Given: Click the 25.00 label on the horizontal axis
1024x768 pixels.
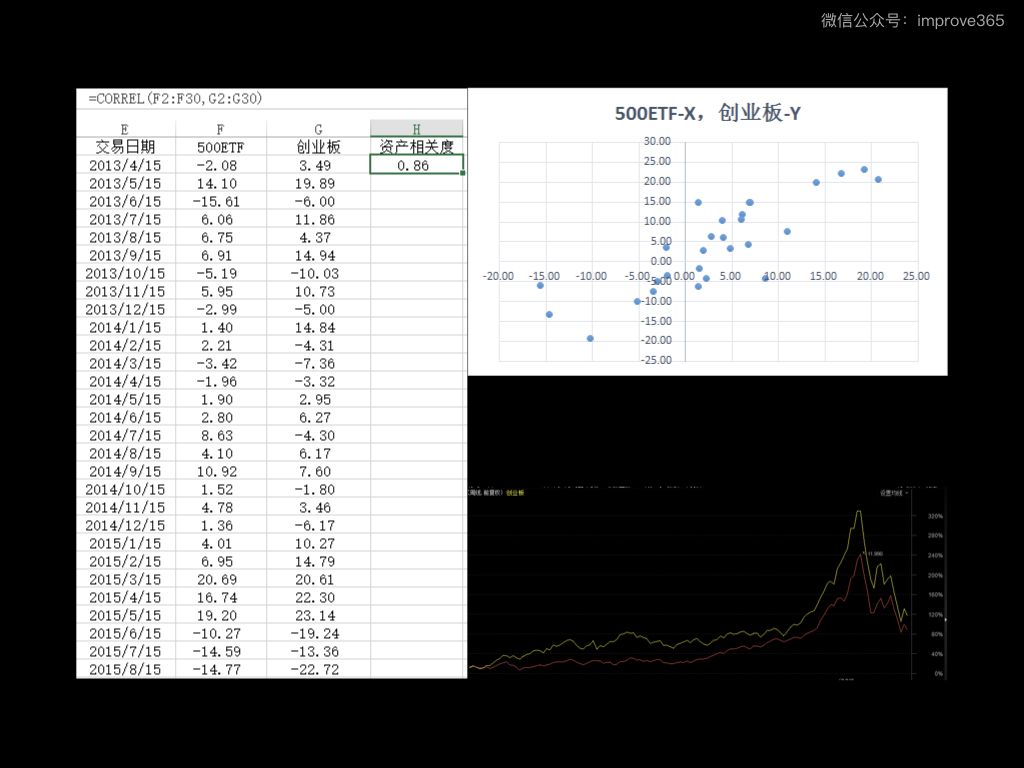Looking at the screenshot, I should [915, 276].
